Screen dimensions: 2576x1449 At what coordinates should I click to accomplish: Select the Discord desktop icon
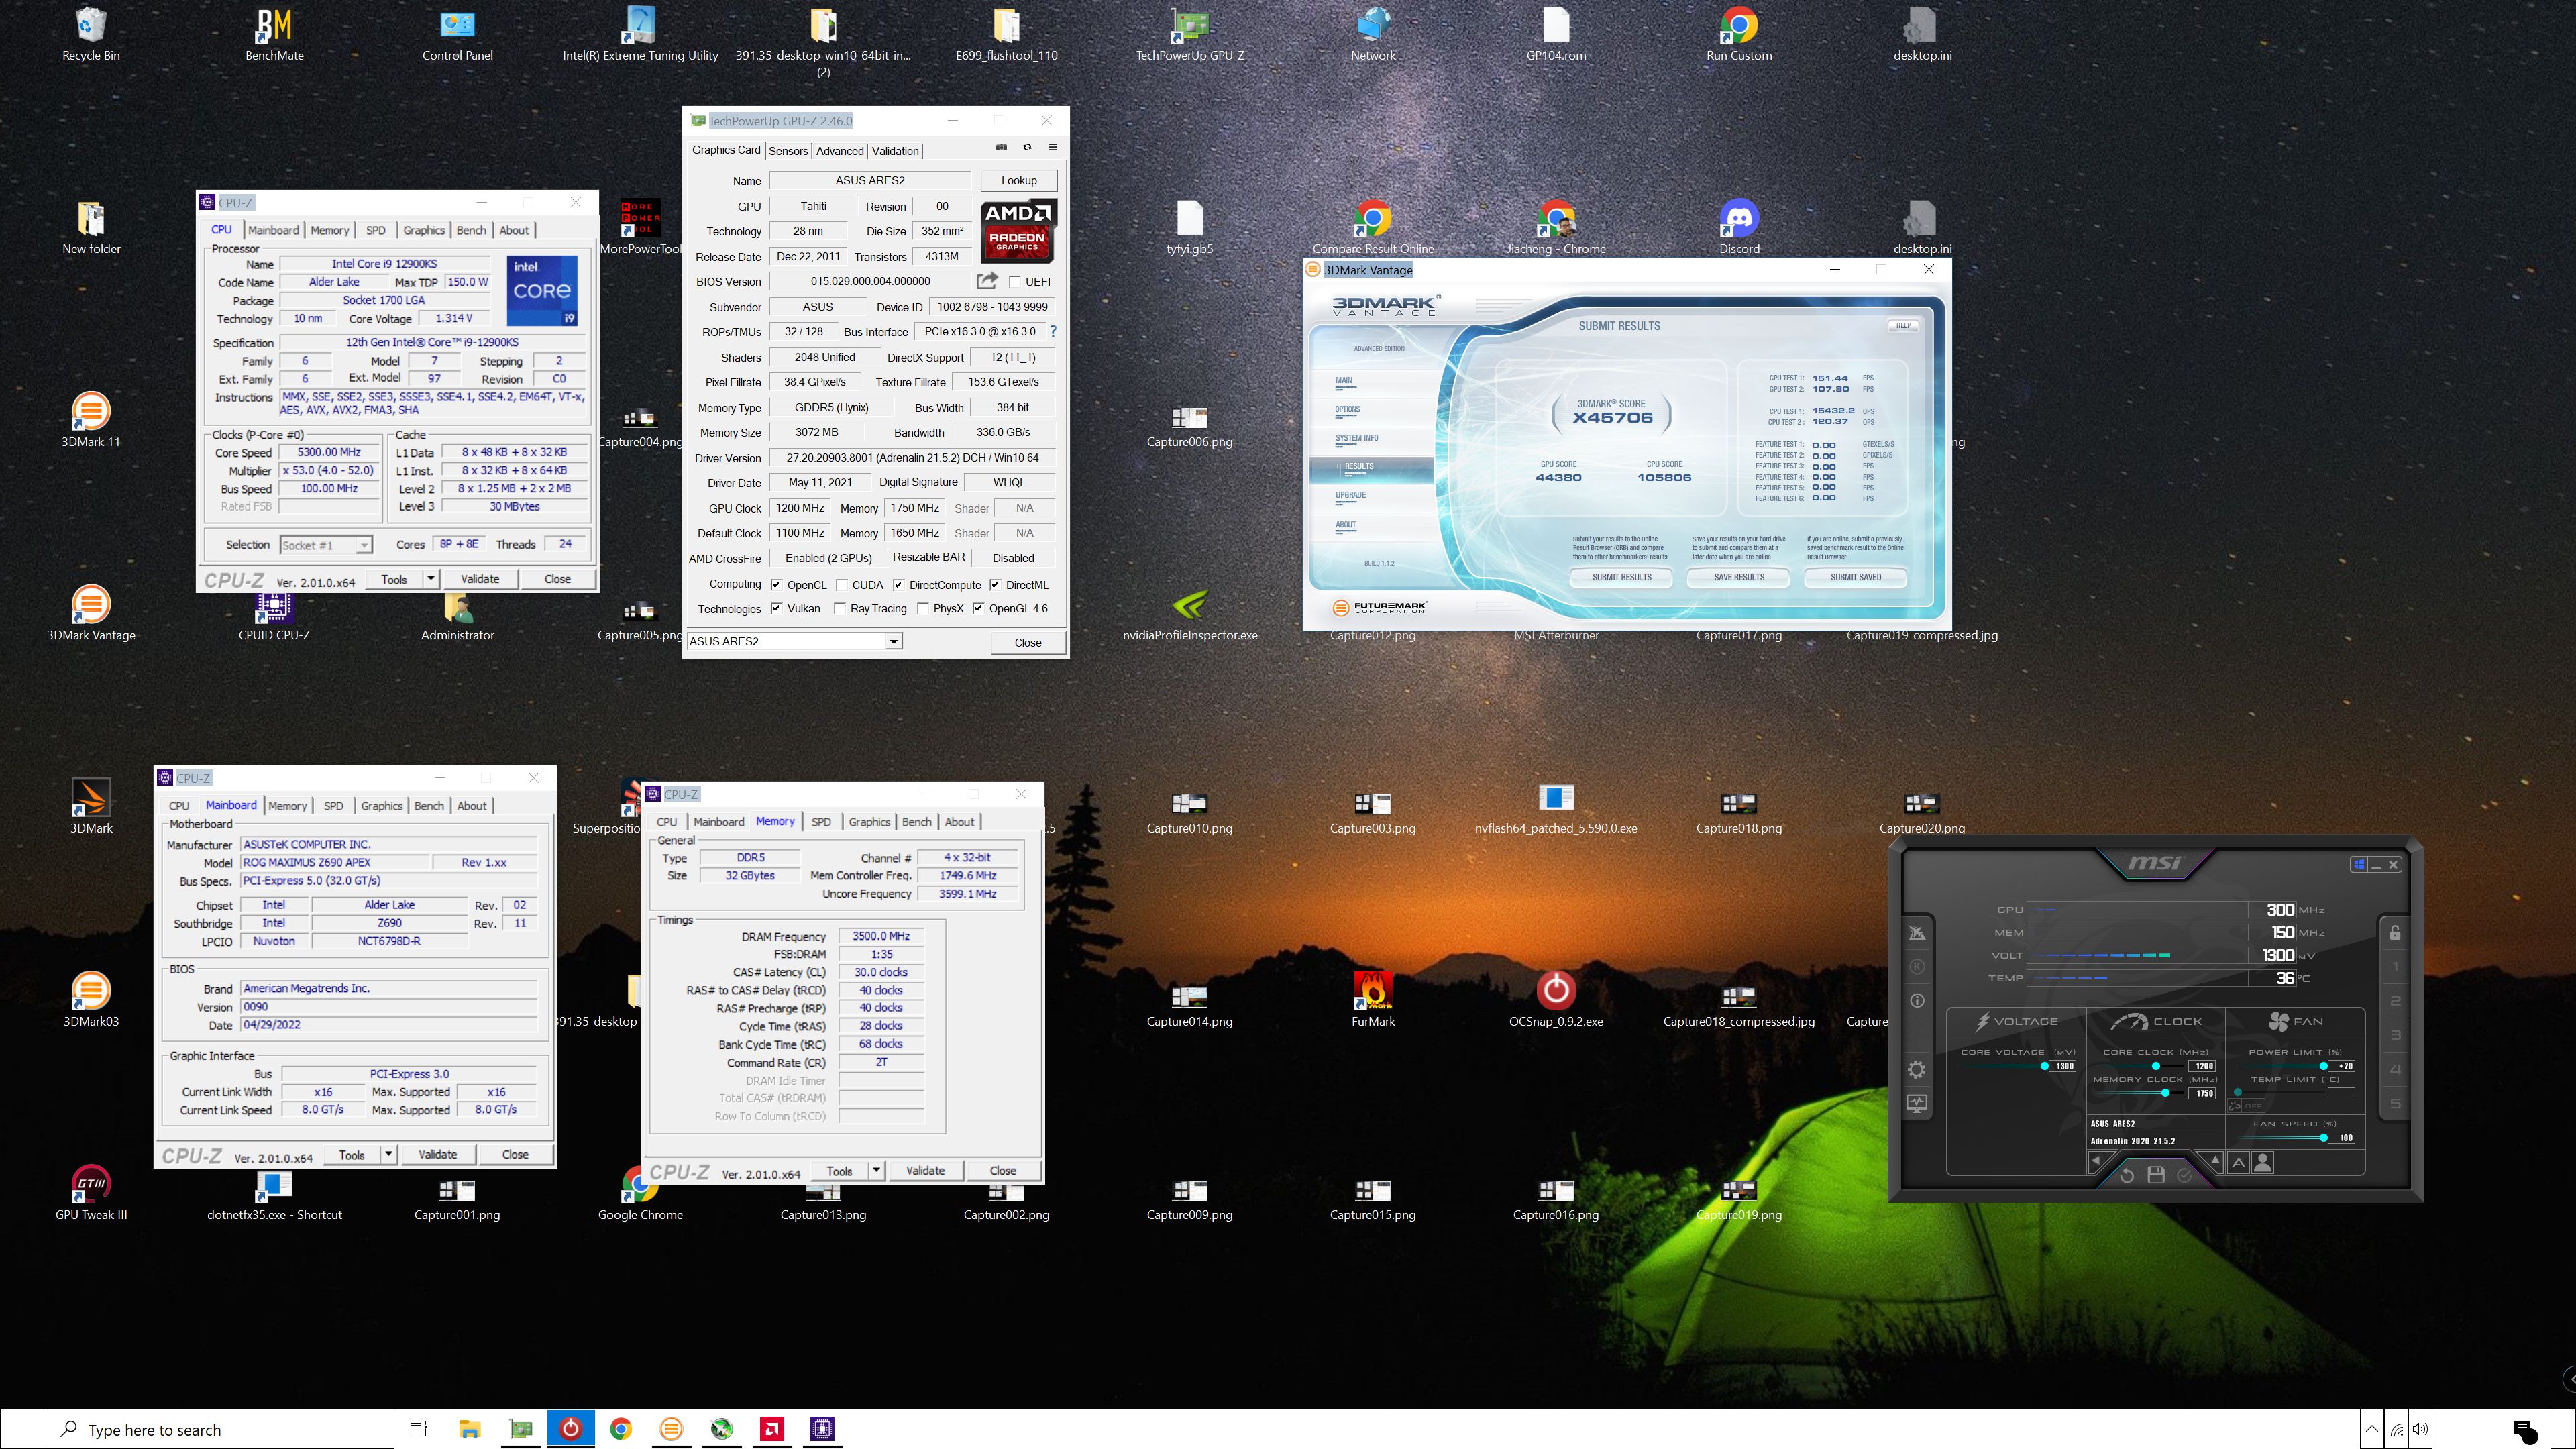coord(1739,227)
